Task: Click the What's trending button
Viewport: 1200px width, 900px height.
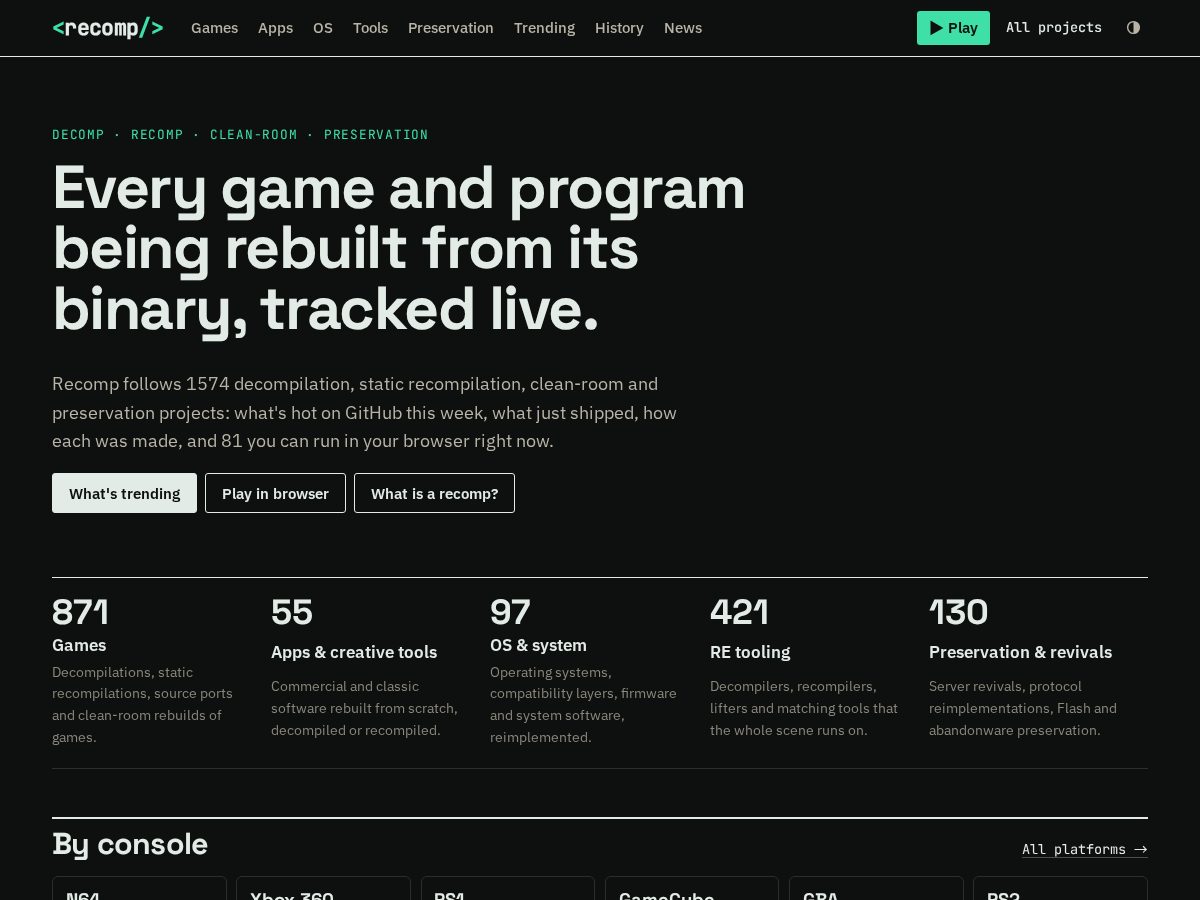Action: pos(124,493)
